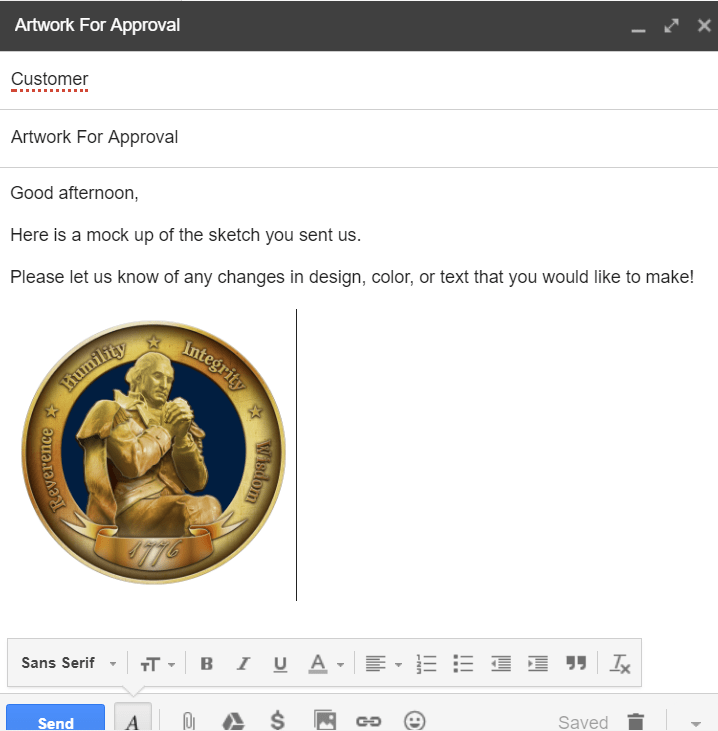The width and height of the screenshot is (718, 731).
Task: Click the Send button
Action: pos(55,721)
